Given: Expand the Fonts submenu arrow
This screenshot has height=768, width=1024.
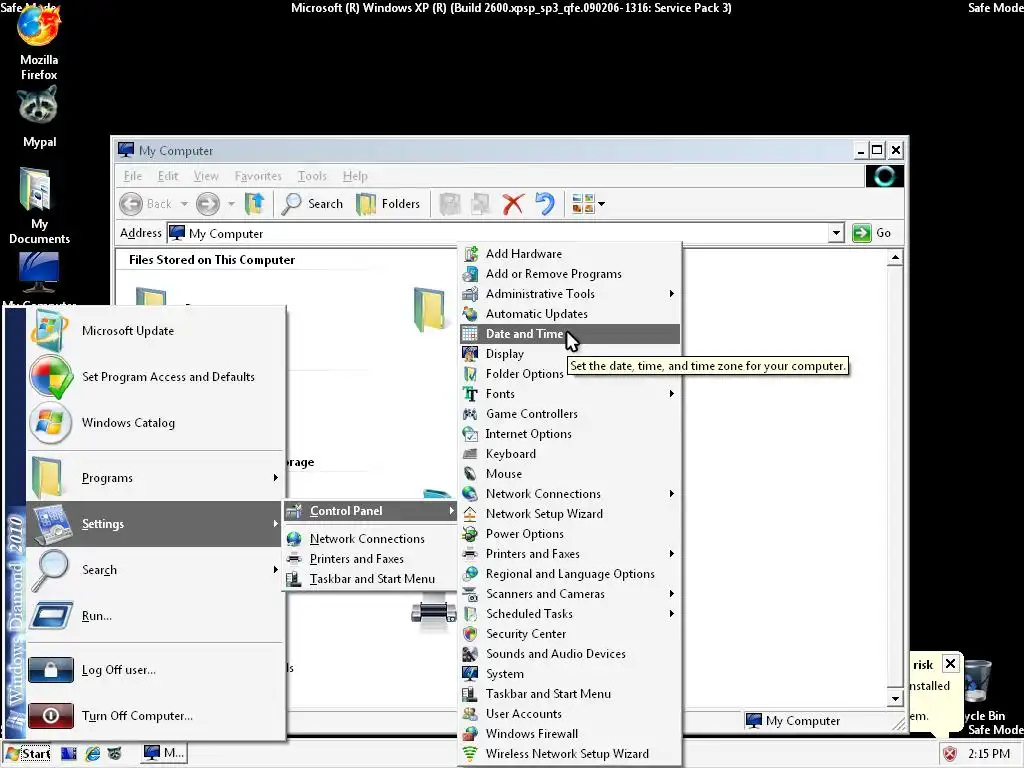Looking at the screenshot, I should (x=671, y=394).
